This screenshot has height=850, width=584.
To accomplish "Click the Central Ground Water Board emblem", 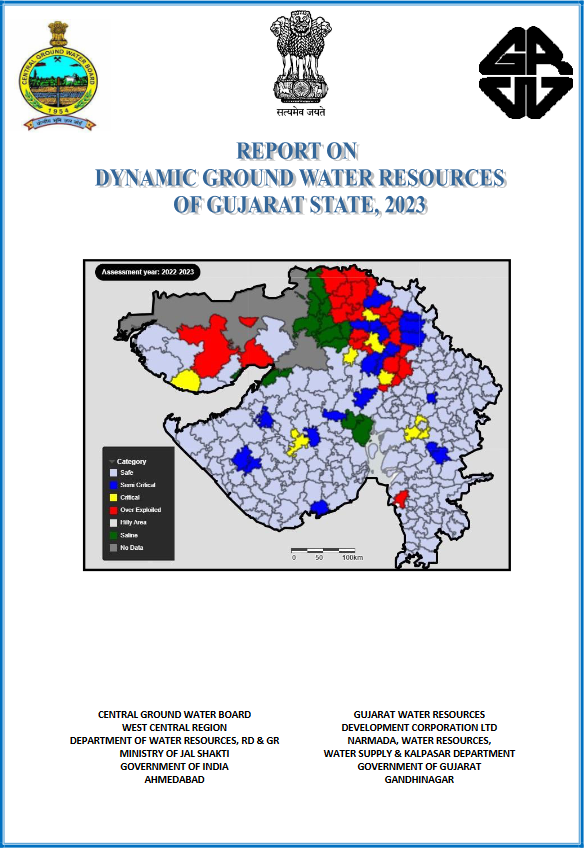I will 58,76.
